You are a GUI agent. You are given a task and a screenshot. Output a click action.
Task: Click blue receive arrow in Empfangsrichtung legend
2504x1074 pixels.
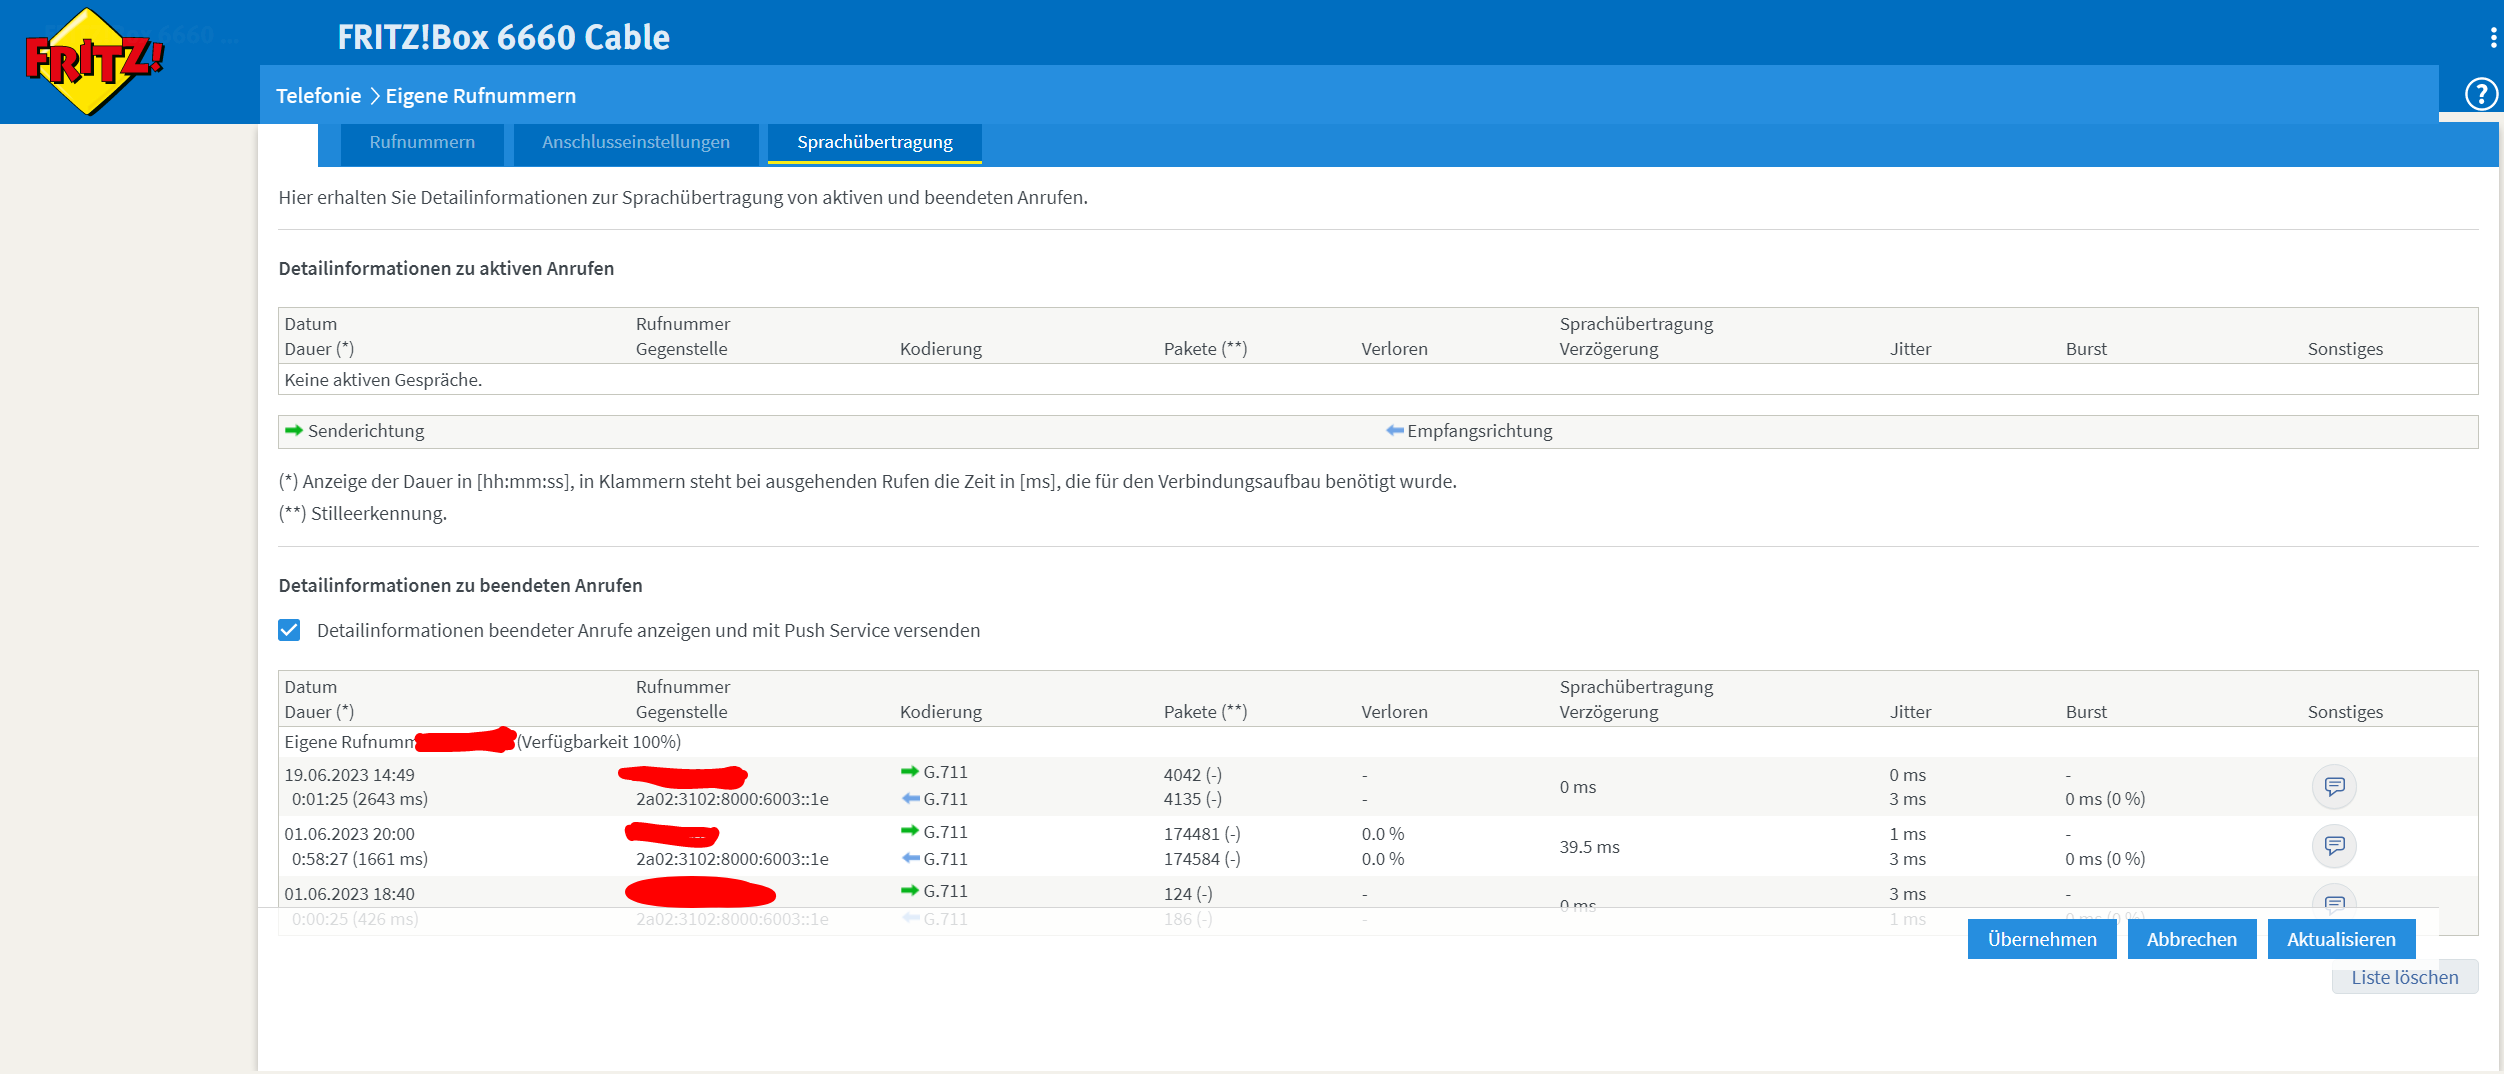pos(1394,431)
